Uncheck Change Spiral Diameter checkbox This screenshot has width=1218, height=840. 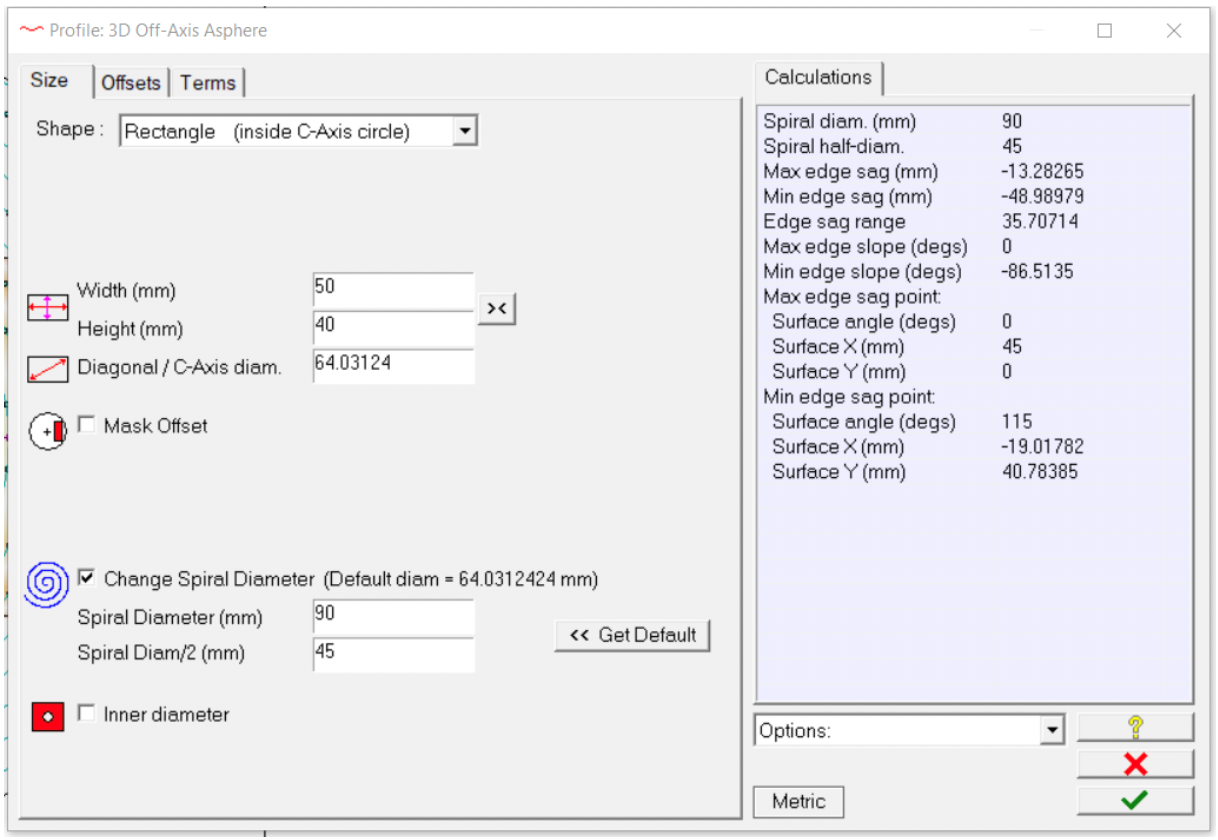point(87,578)
